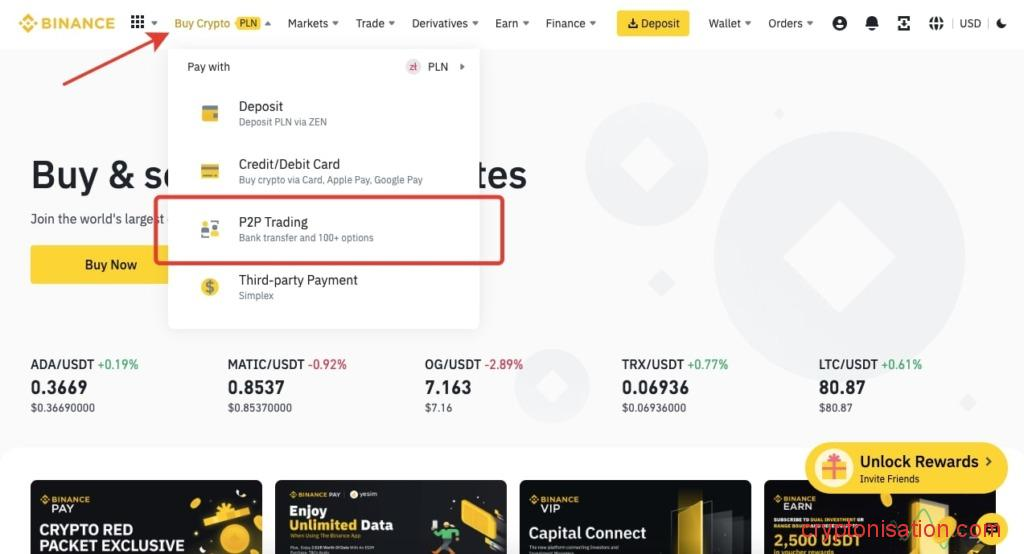1024x554 pixels.
Task: Click the USD currency setting
Action: pos(970,23)
